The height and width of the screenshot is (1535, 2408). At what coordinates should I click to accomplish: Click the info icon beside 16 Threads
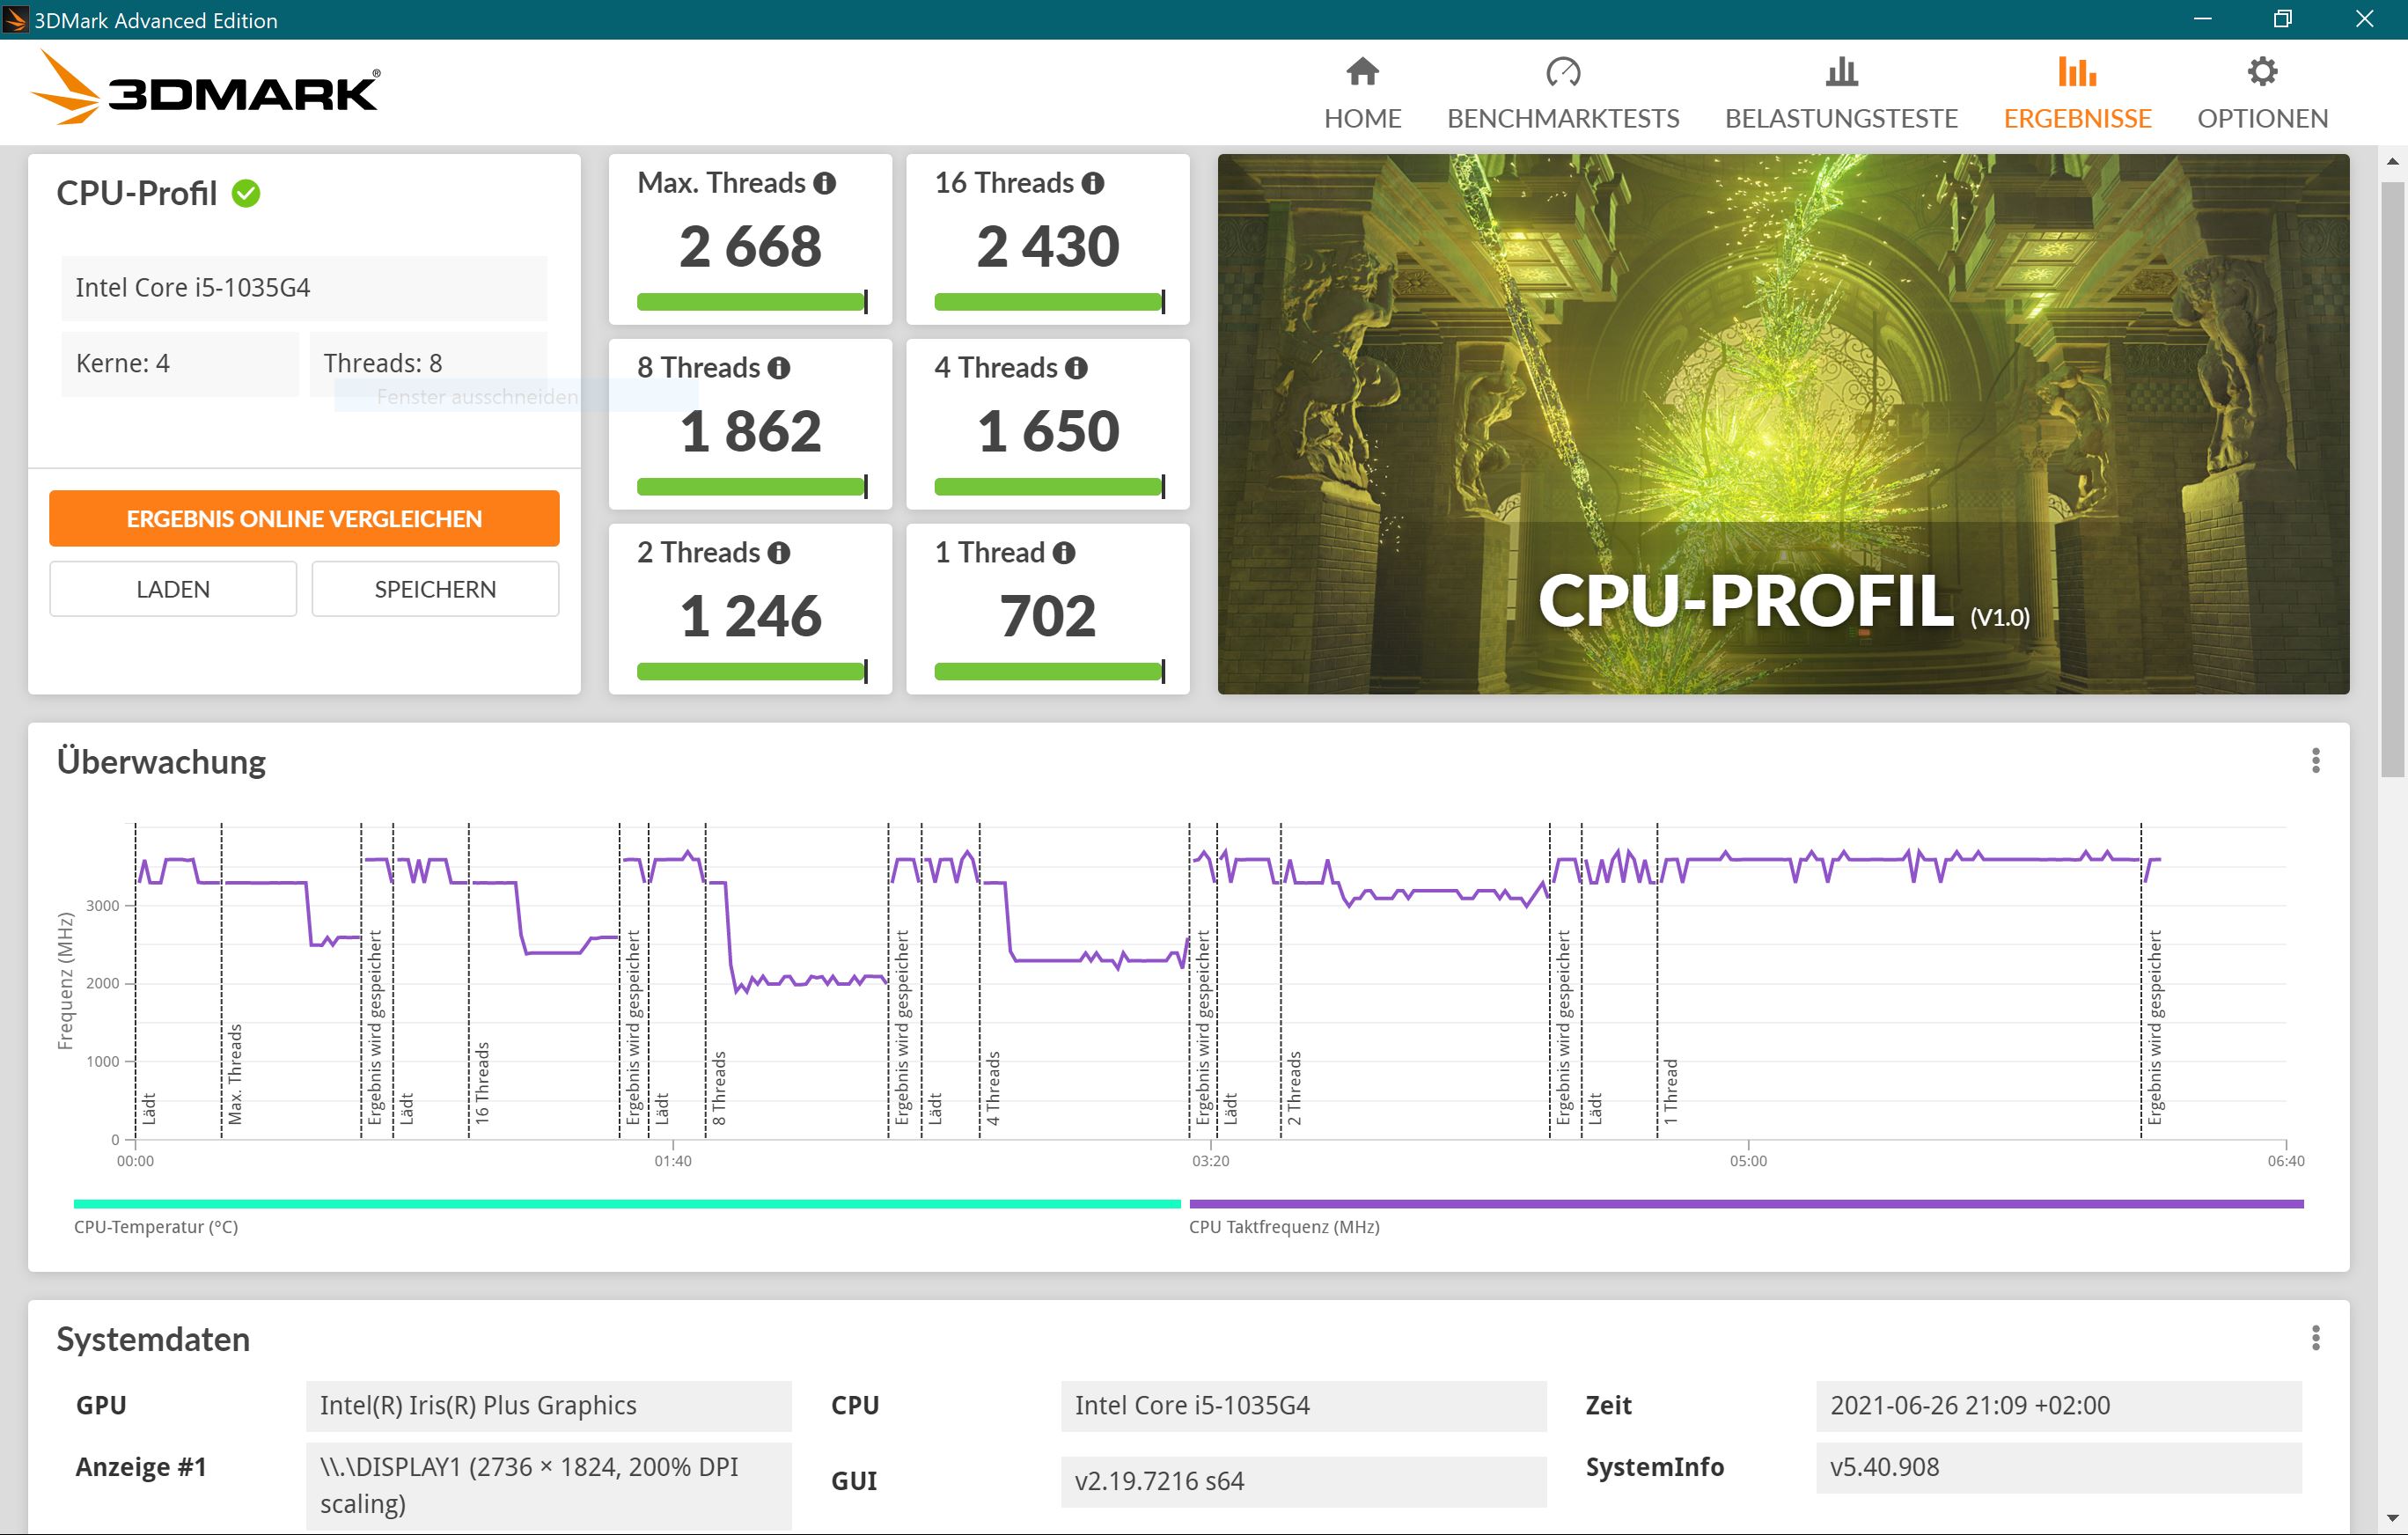(x=1093, y=183)
